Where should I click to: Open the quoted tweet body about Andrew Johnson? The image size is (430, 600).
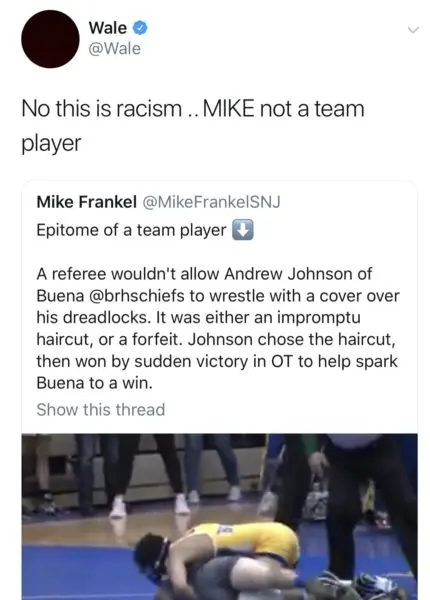coord(218,328)
